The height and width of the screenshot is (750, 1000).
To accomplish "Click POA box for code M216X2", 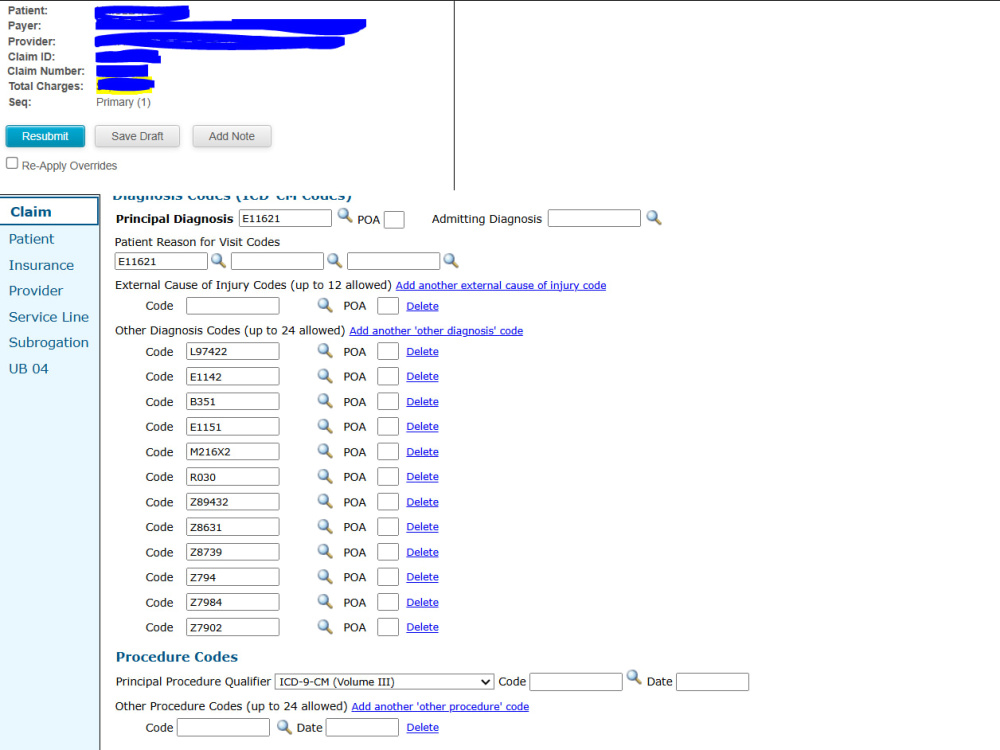I will (x=388, y=452).
